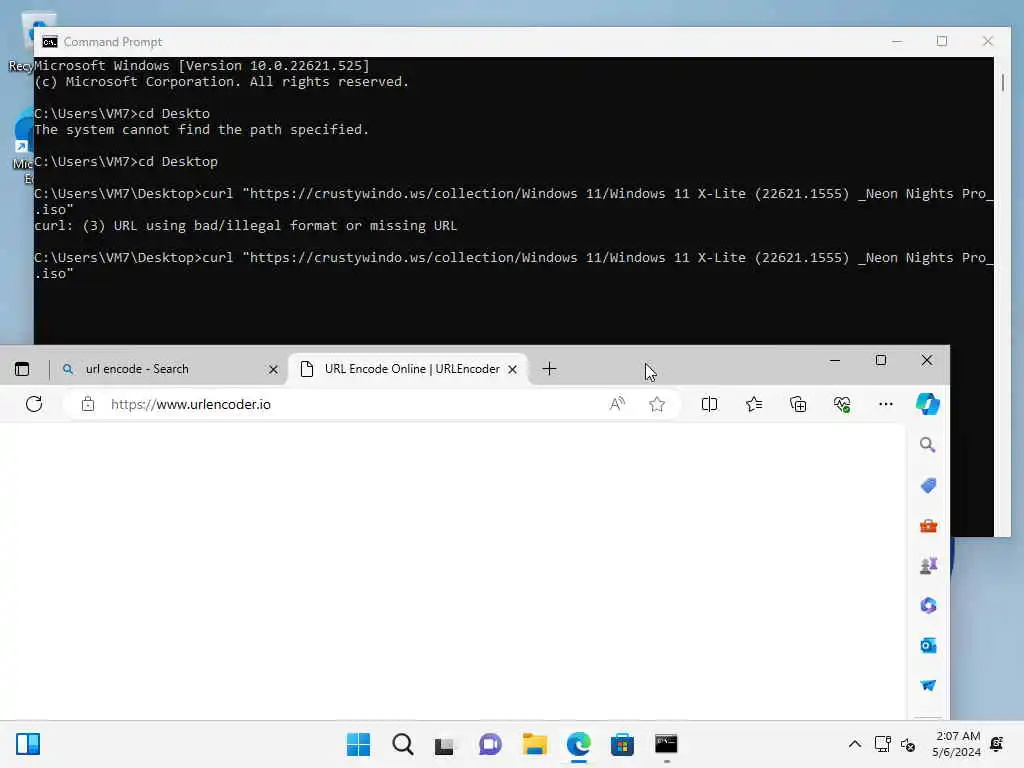Open the sidebar Microsoft 365 icon
The height and width of the screenshot is (768, 1024).
pos(928,605)
